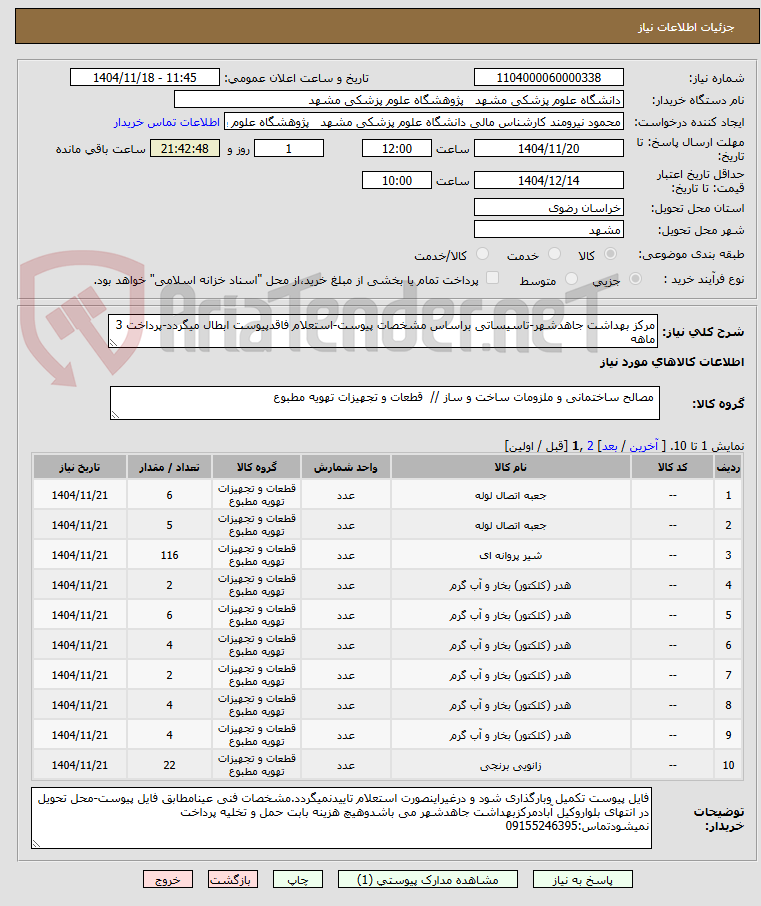Click buyer organization name field

399,100
